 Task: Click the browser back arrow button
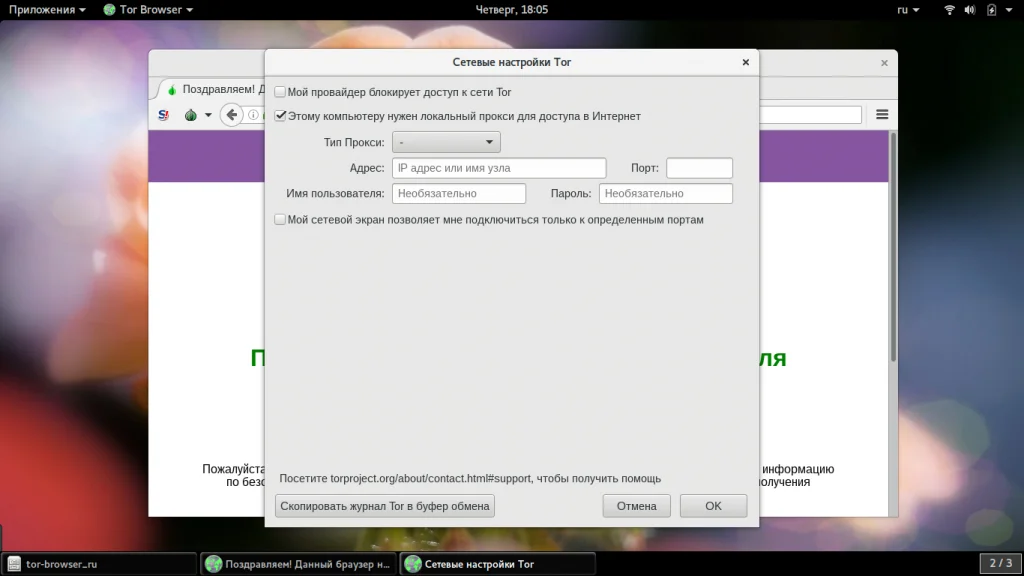click(231, 115)
